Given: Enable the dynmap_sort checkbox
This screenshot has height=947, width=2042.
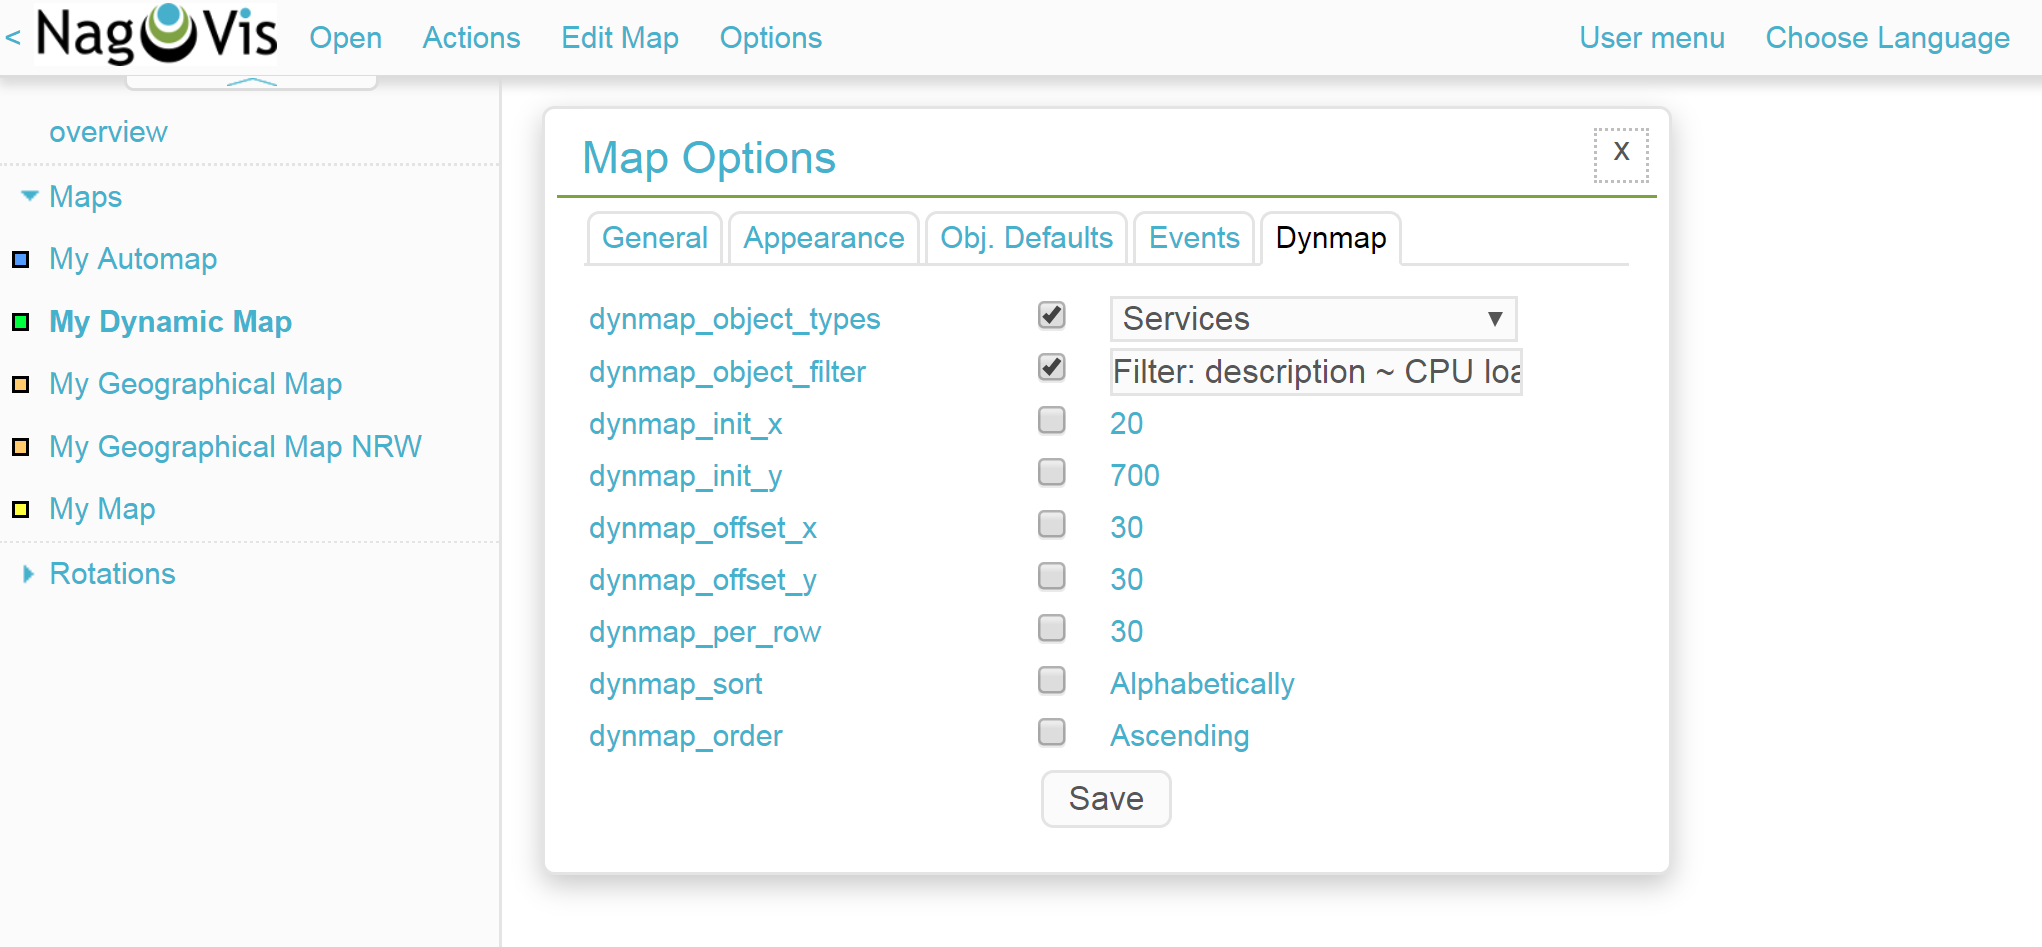Looking at the screenshot, I should coord(1050,680).
